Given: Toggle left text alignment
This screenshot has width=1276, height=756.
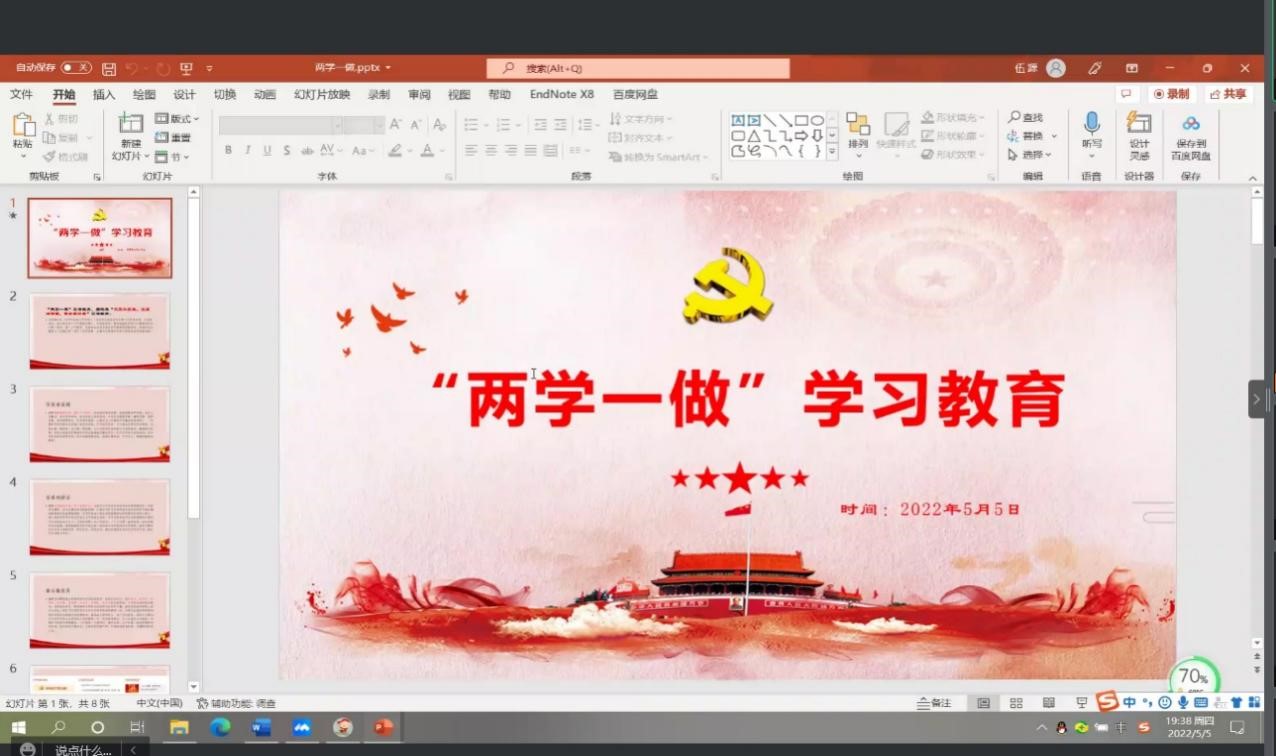Looking at the screenshot, I should point(471,150).
